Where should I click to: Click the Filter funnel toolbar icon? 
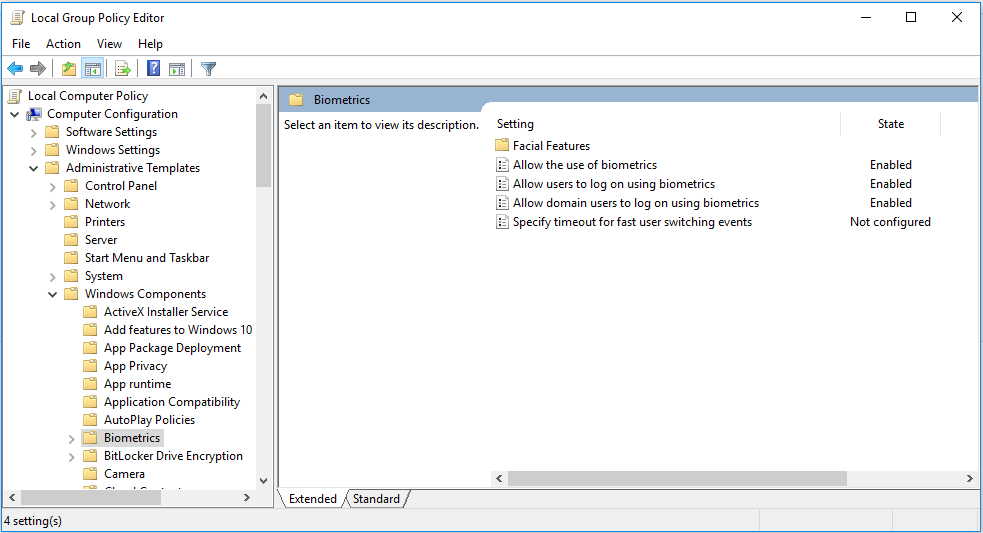[x=208, y=69]
